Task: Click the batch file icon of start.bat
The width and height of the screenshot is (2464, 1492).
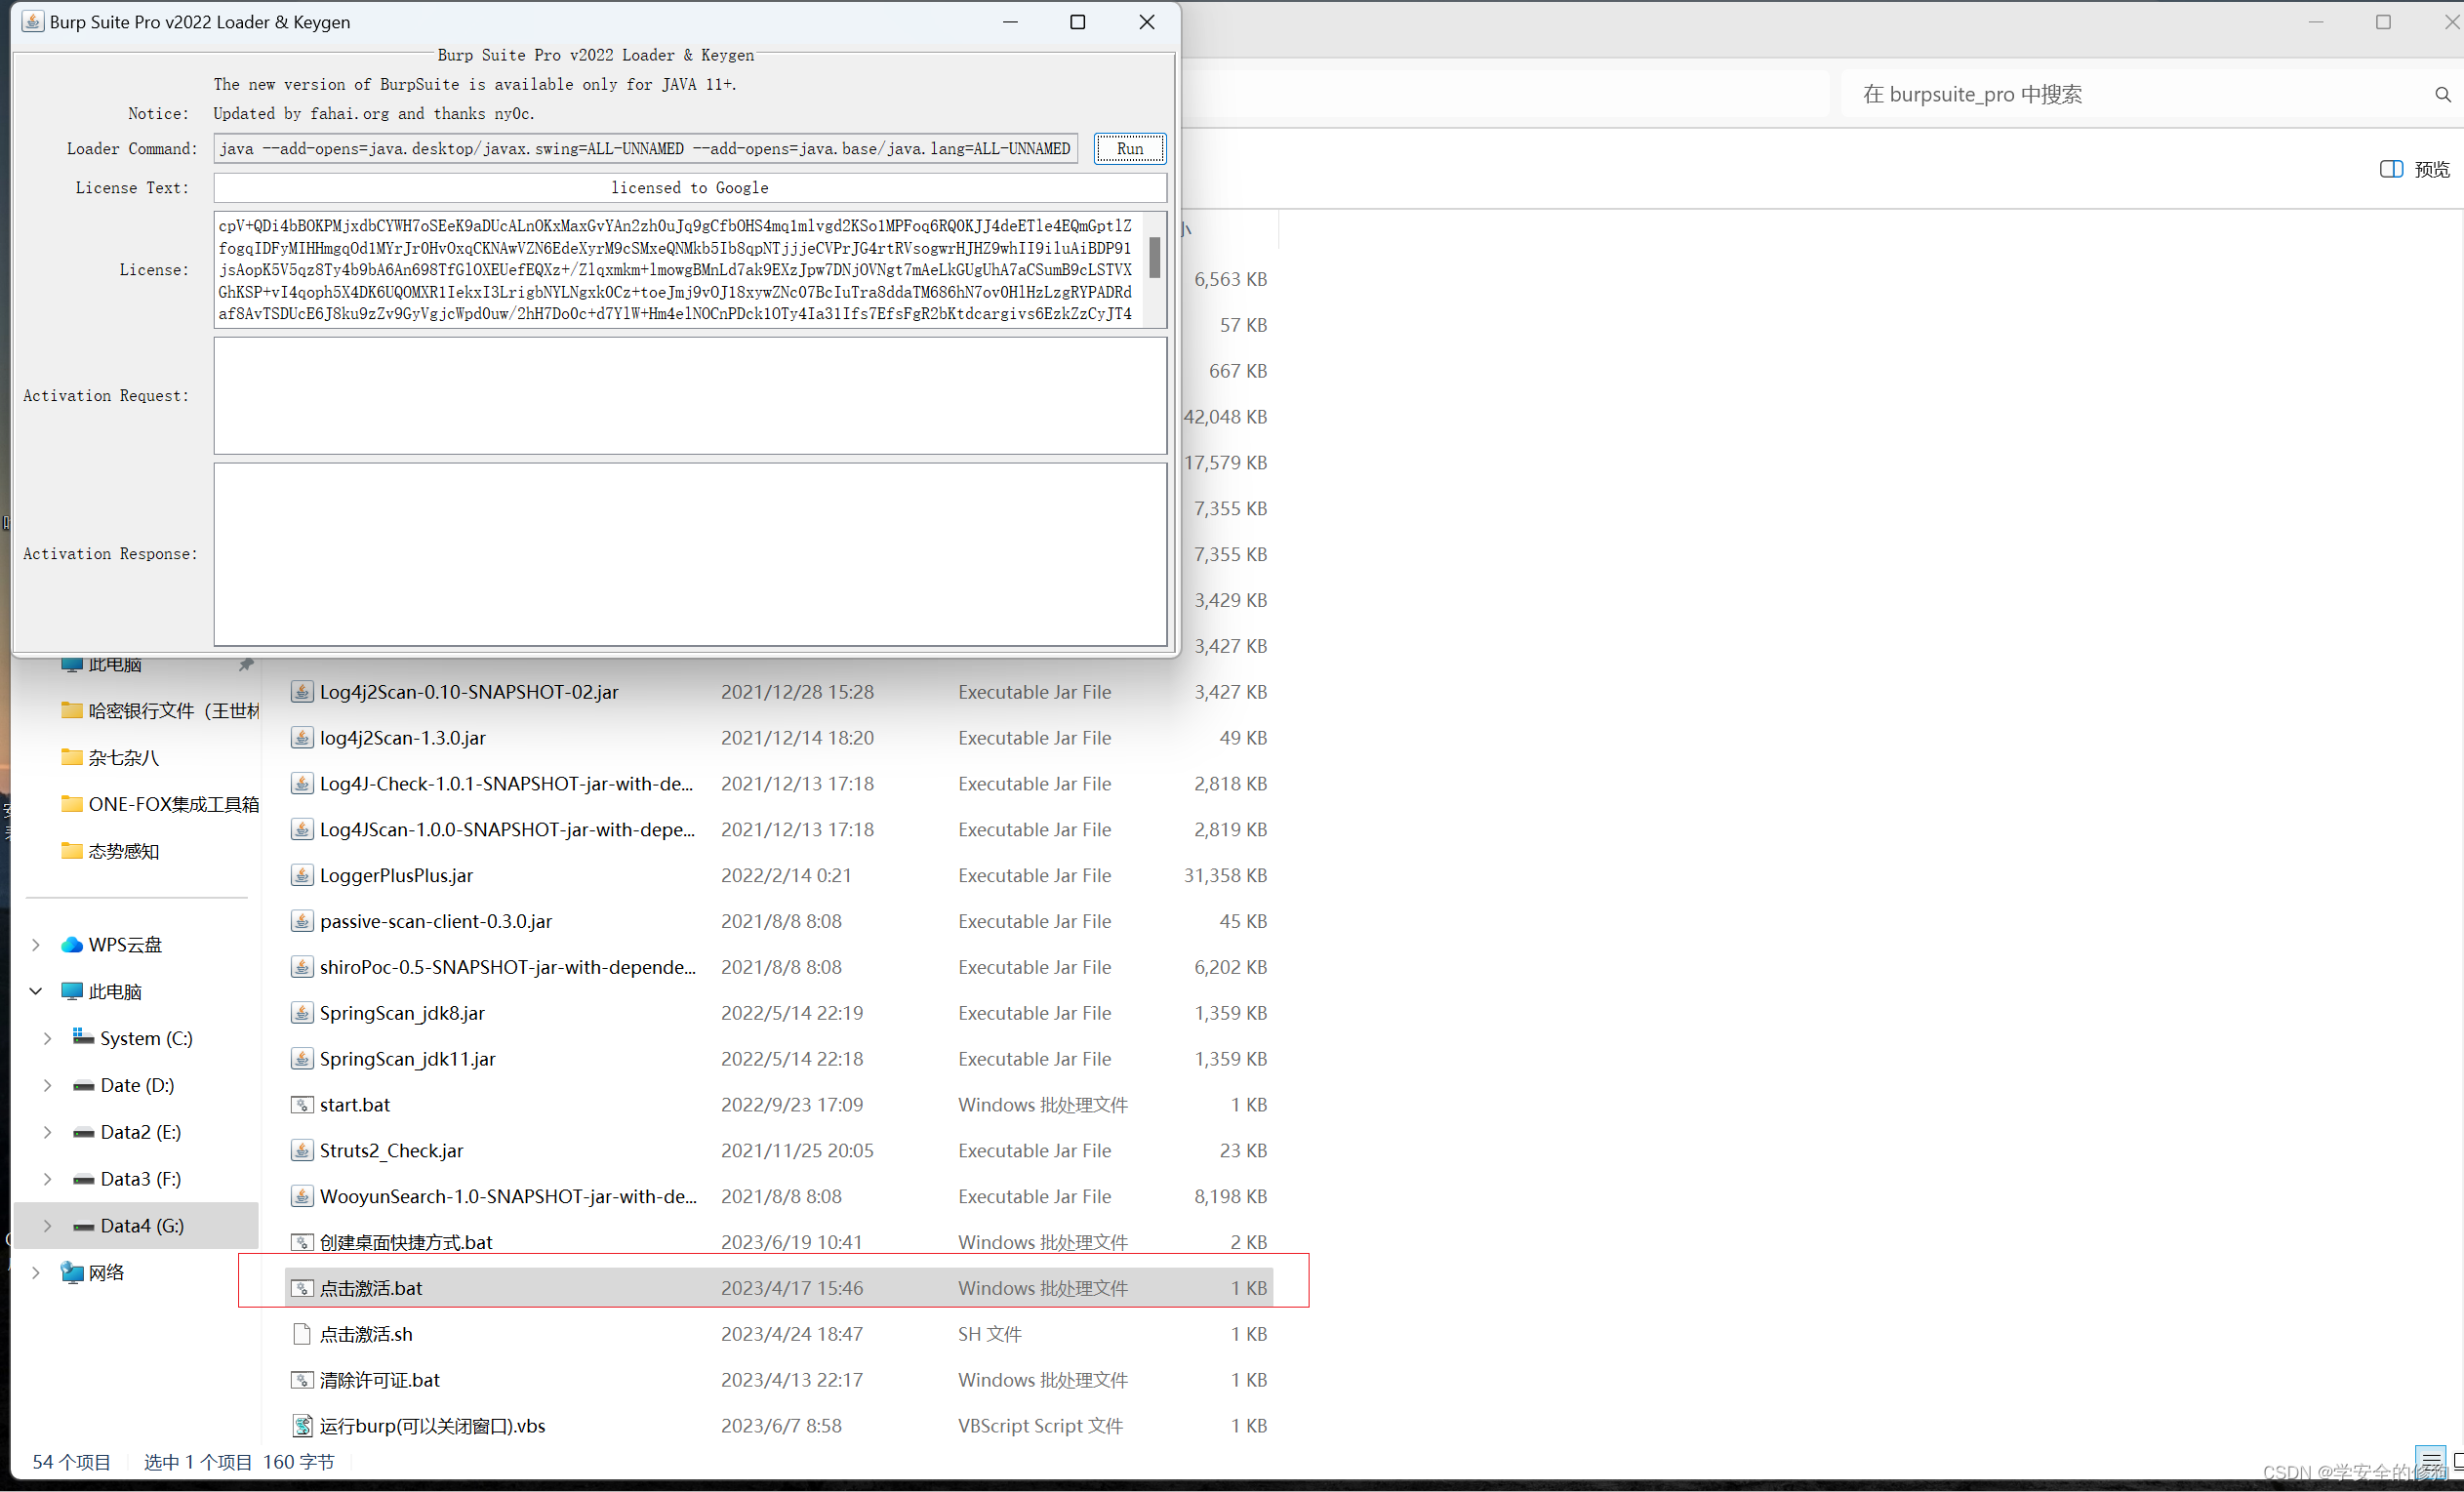Action: (301, 1105)
